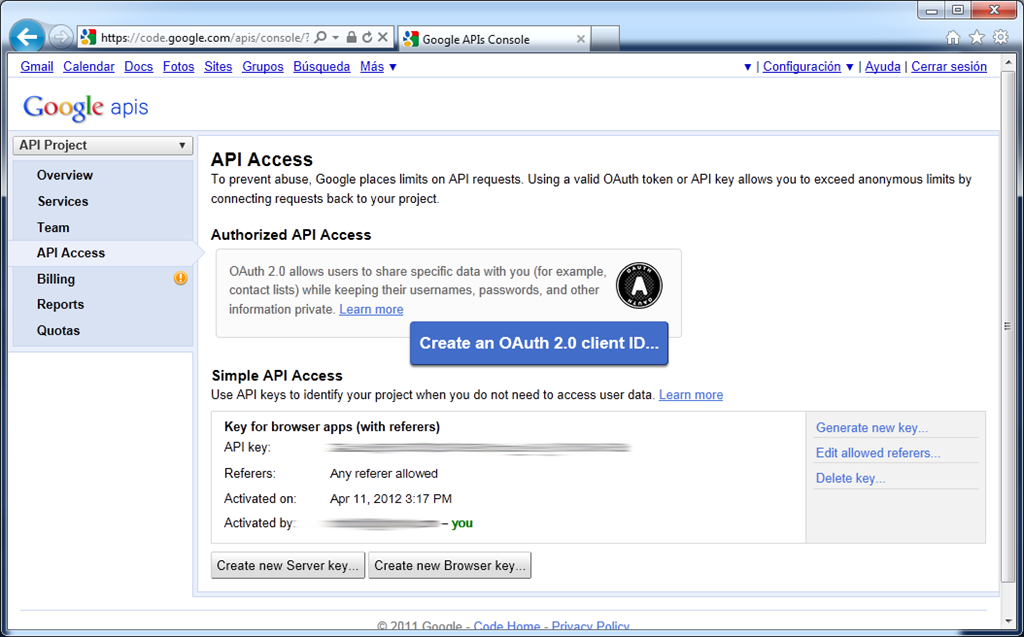Click the OAuth logo badge

[639, 286]
